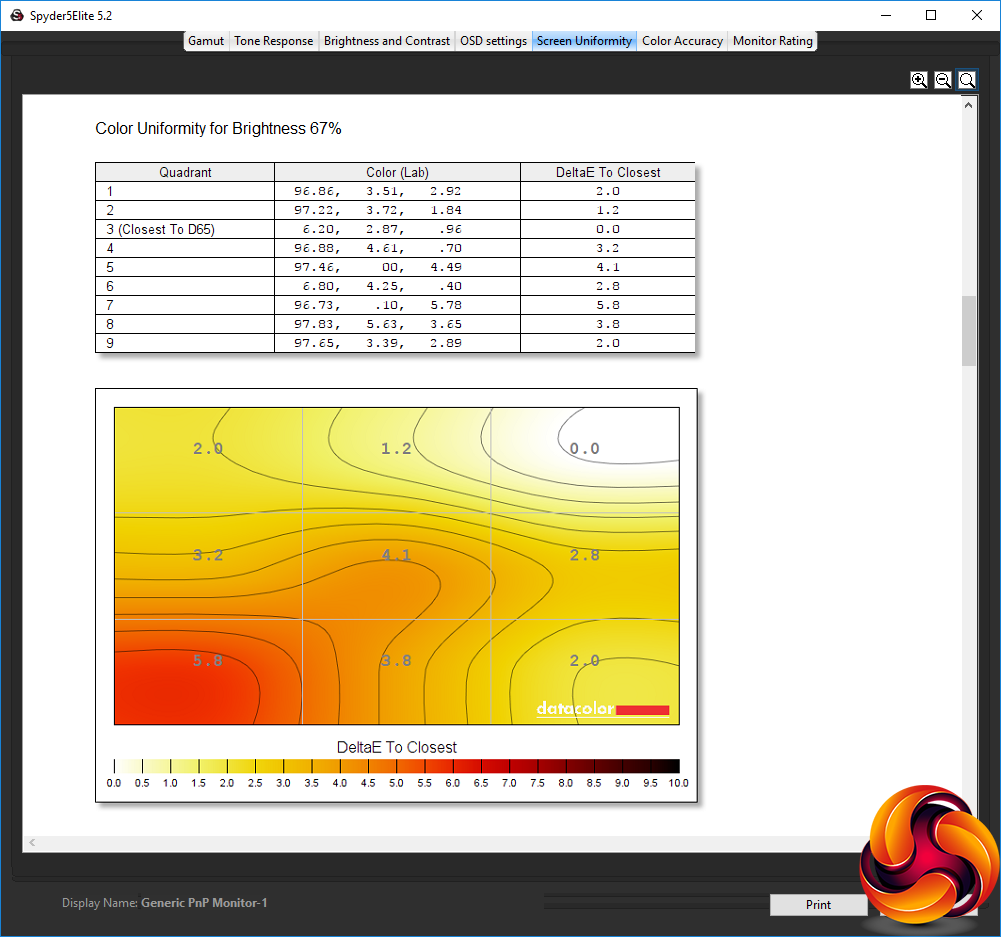Open the Monitor Rating tab

772,41
